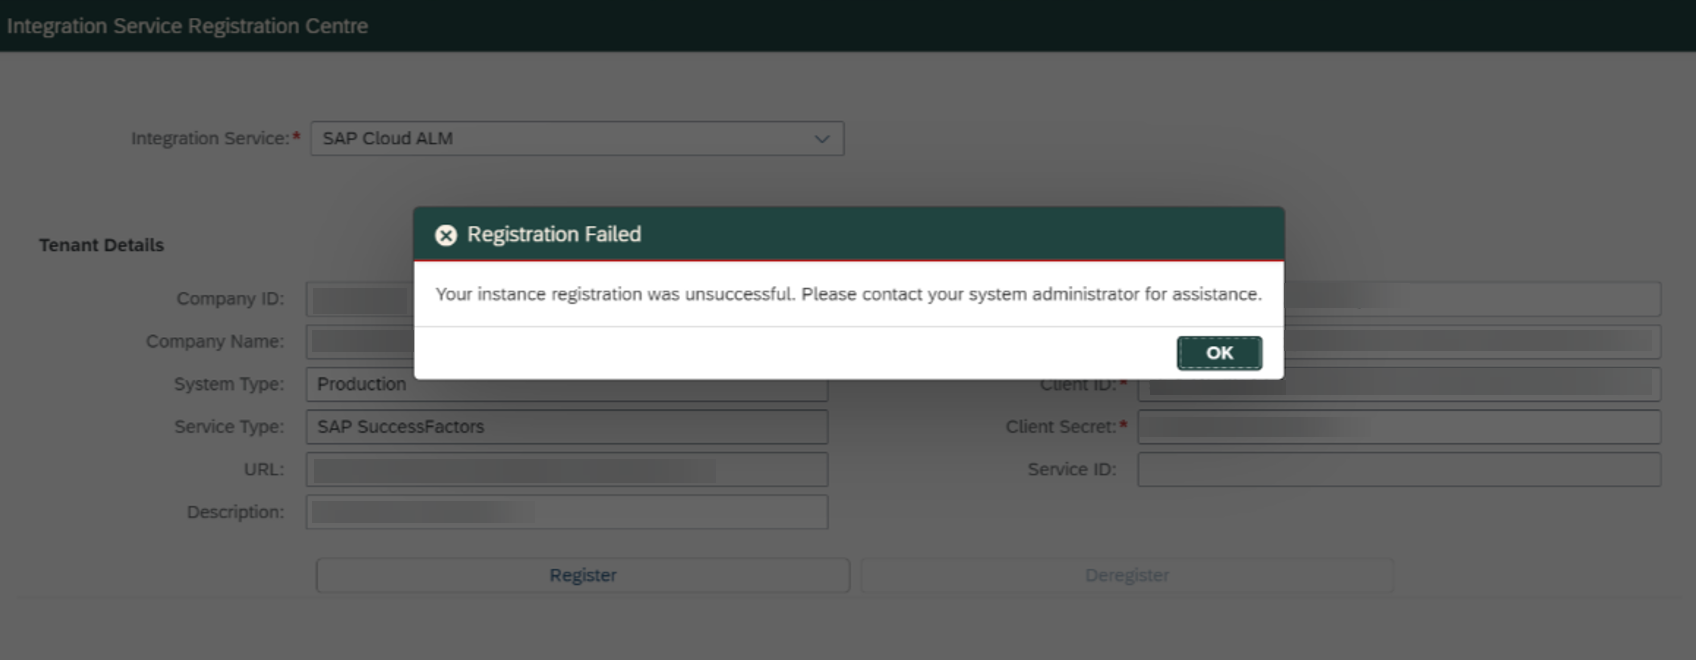Viewport: 1696px width, 660px height.
Task: Click the Description label
Action: (235, 512)
